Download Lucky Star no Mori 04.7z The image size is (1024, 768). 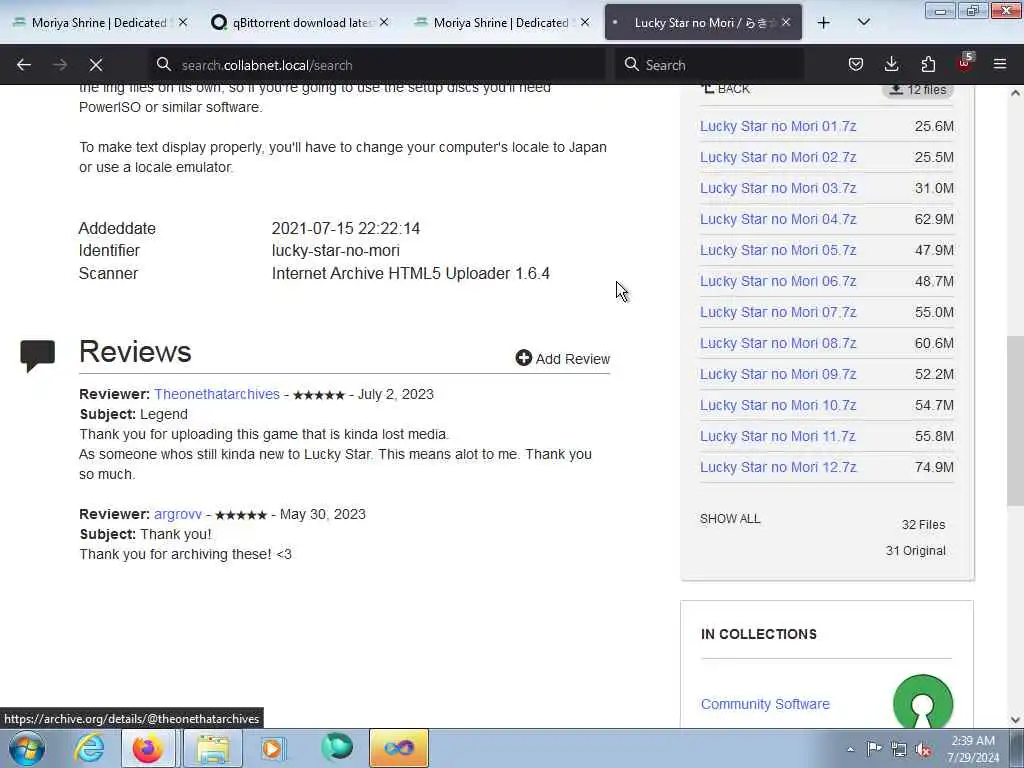pos(778,219)
